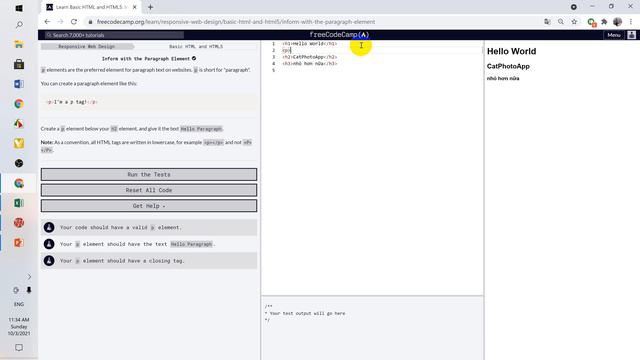Open a new browser tab
The width and height of the screenshot is (640, 360).
coord(150,7)
